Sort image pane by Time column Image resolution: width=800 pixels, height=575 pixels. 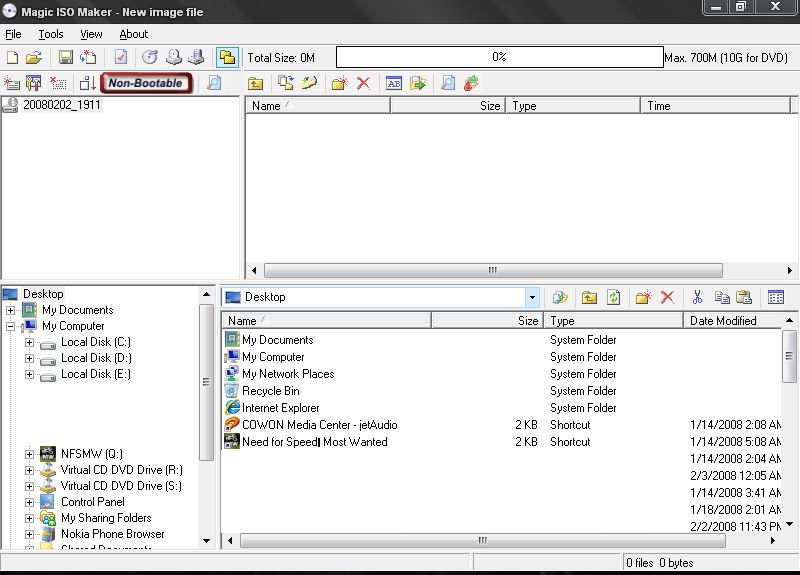(x=715, y=106)
